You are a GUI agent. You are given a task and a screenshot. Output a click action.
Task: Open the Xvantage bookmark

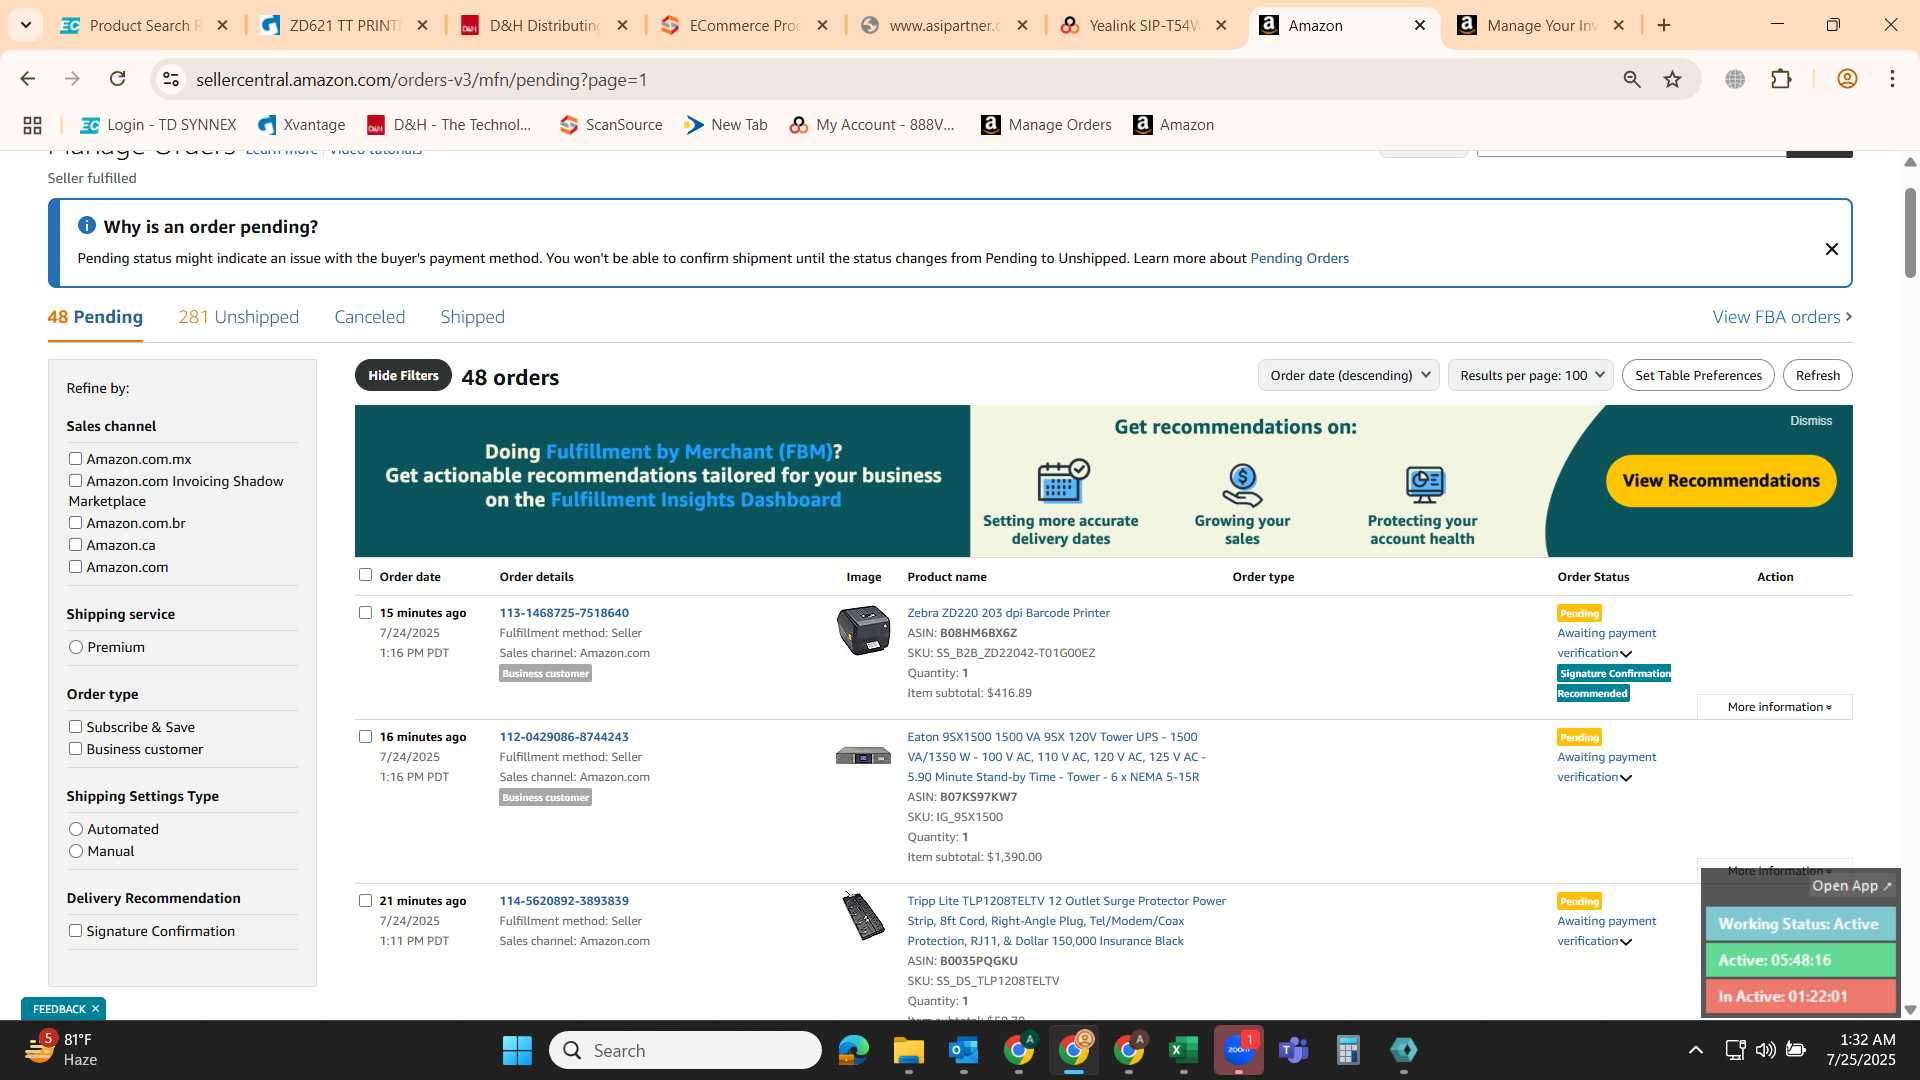pos(301,125)
